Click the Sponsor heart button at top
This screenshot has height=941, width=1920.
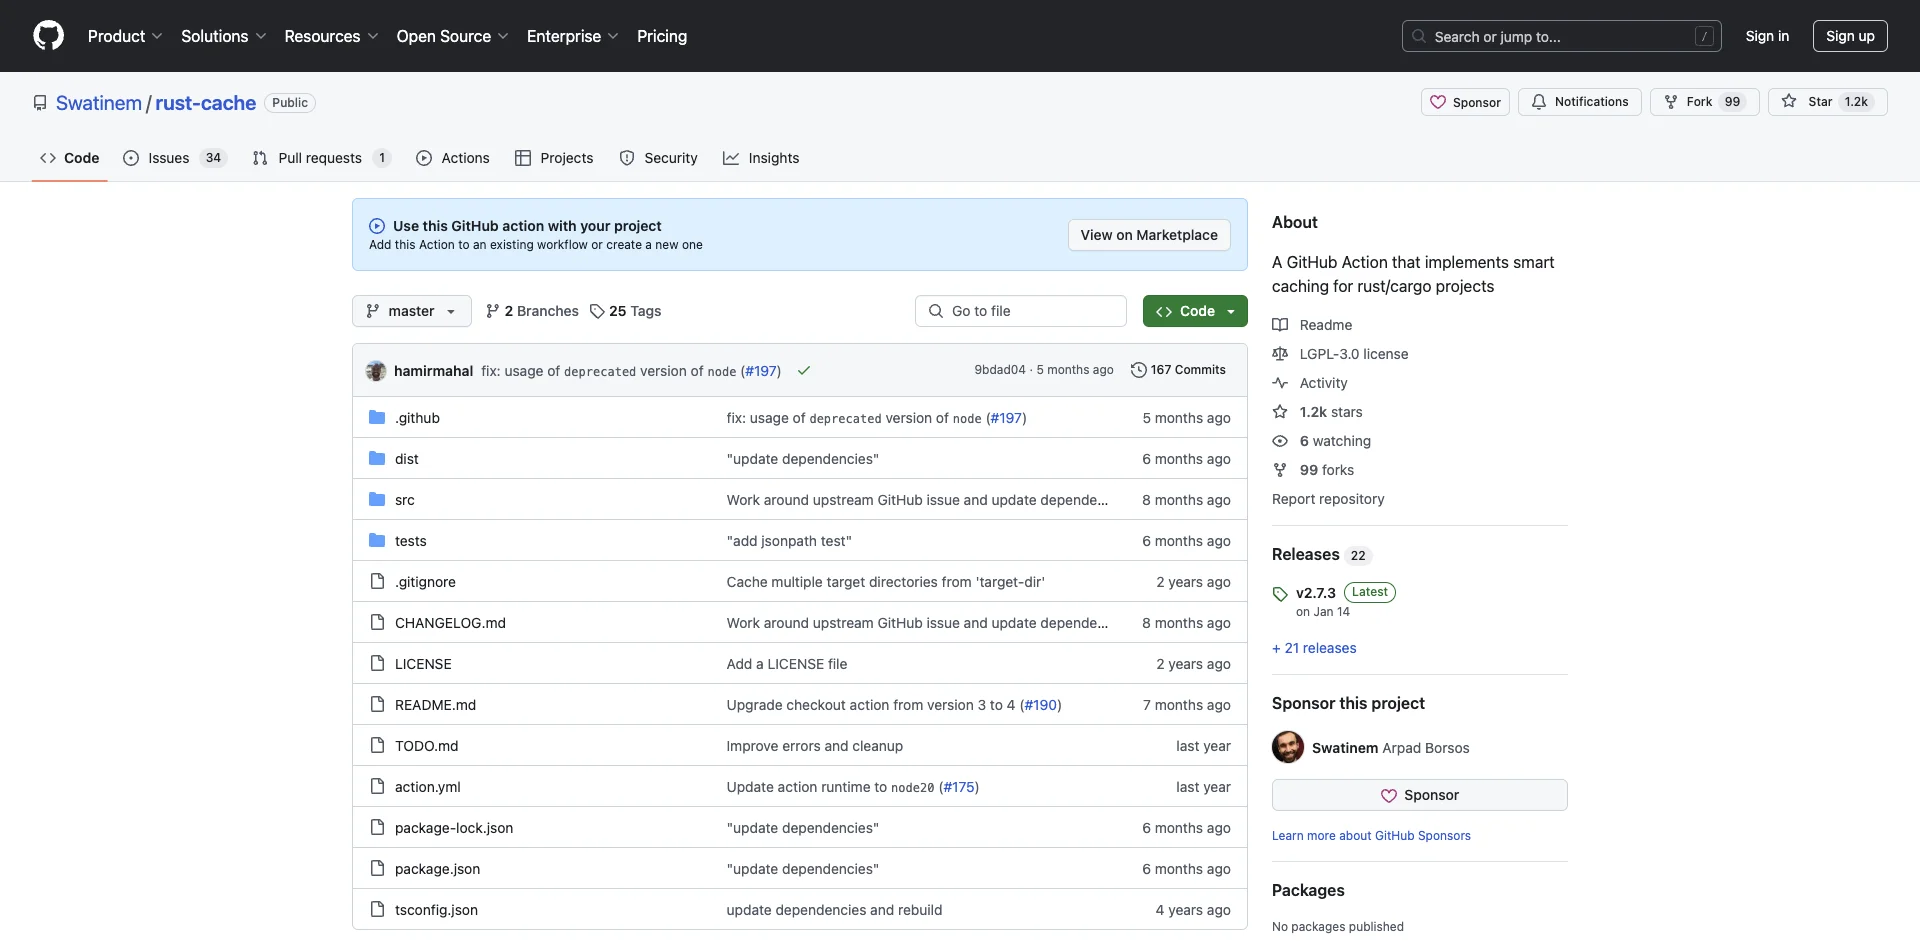click(1465, 102)
